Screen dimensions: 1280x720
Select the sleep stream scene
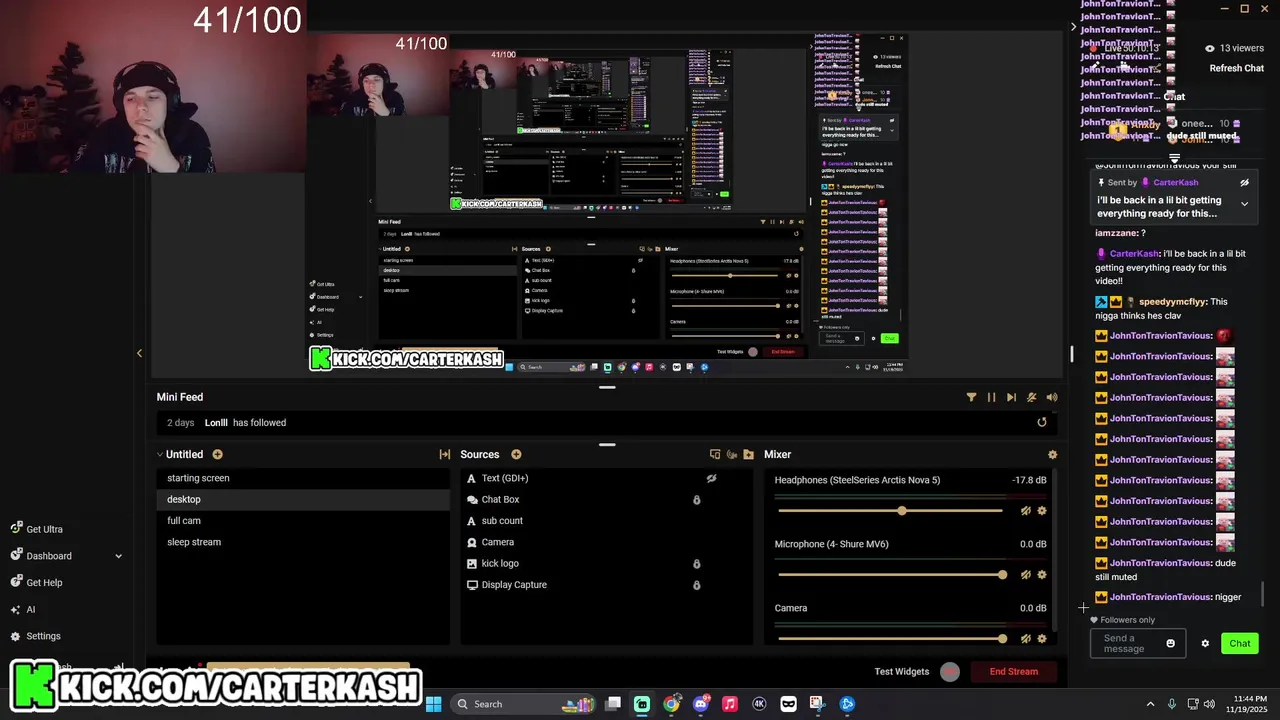tap(303, 542)
